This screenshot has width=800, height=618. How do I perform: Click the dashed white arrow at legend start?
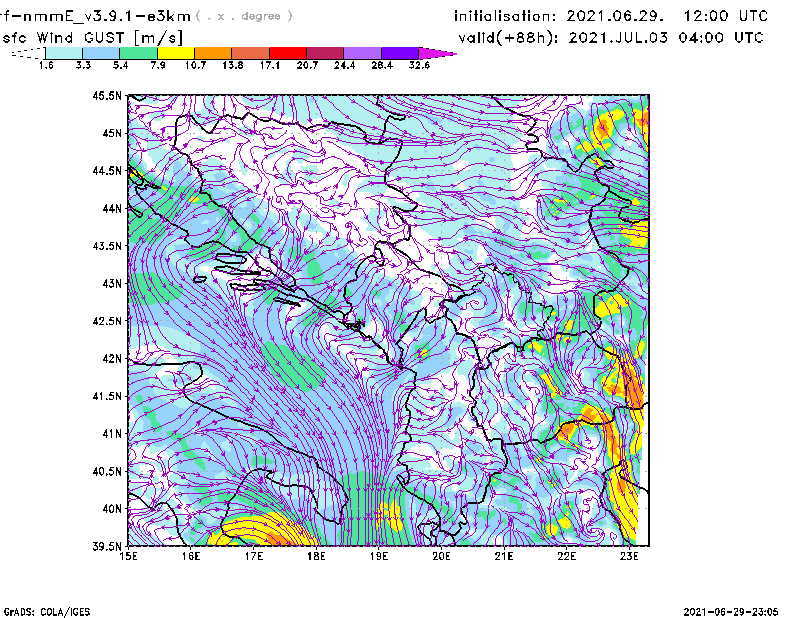(x=28, y=53)
